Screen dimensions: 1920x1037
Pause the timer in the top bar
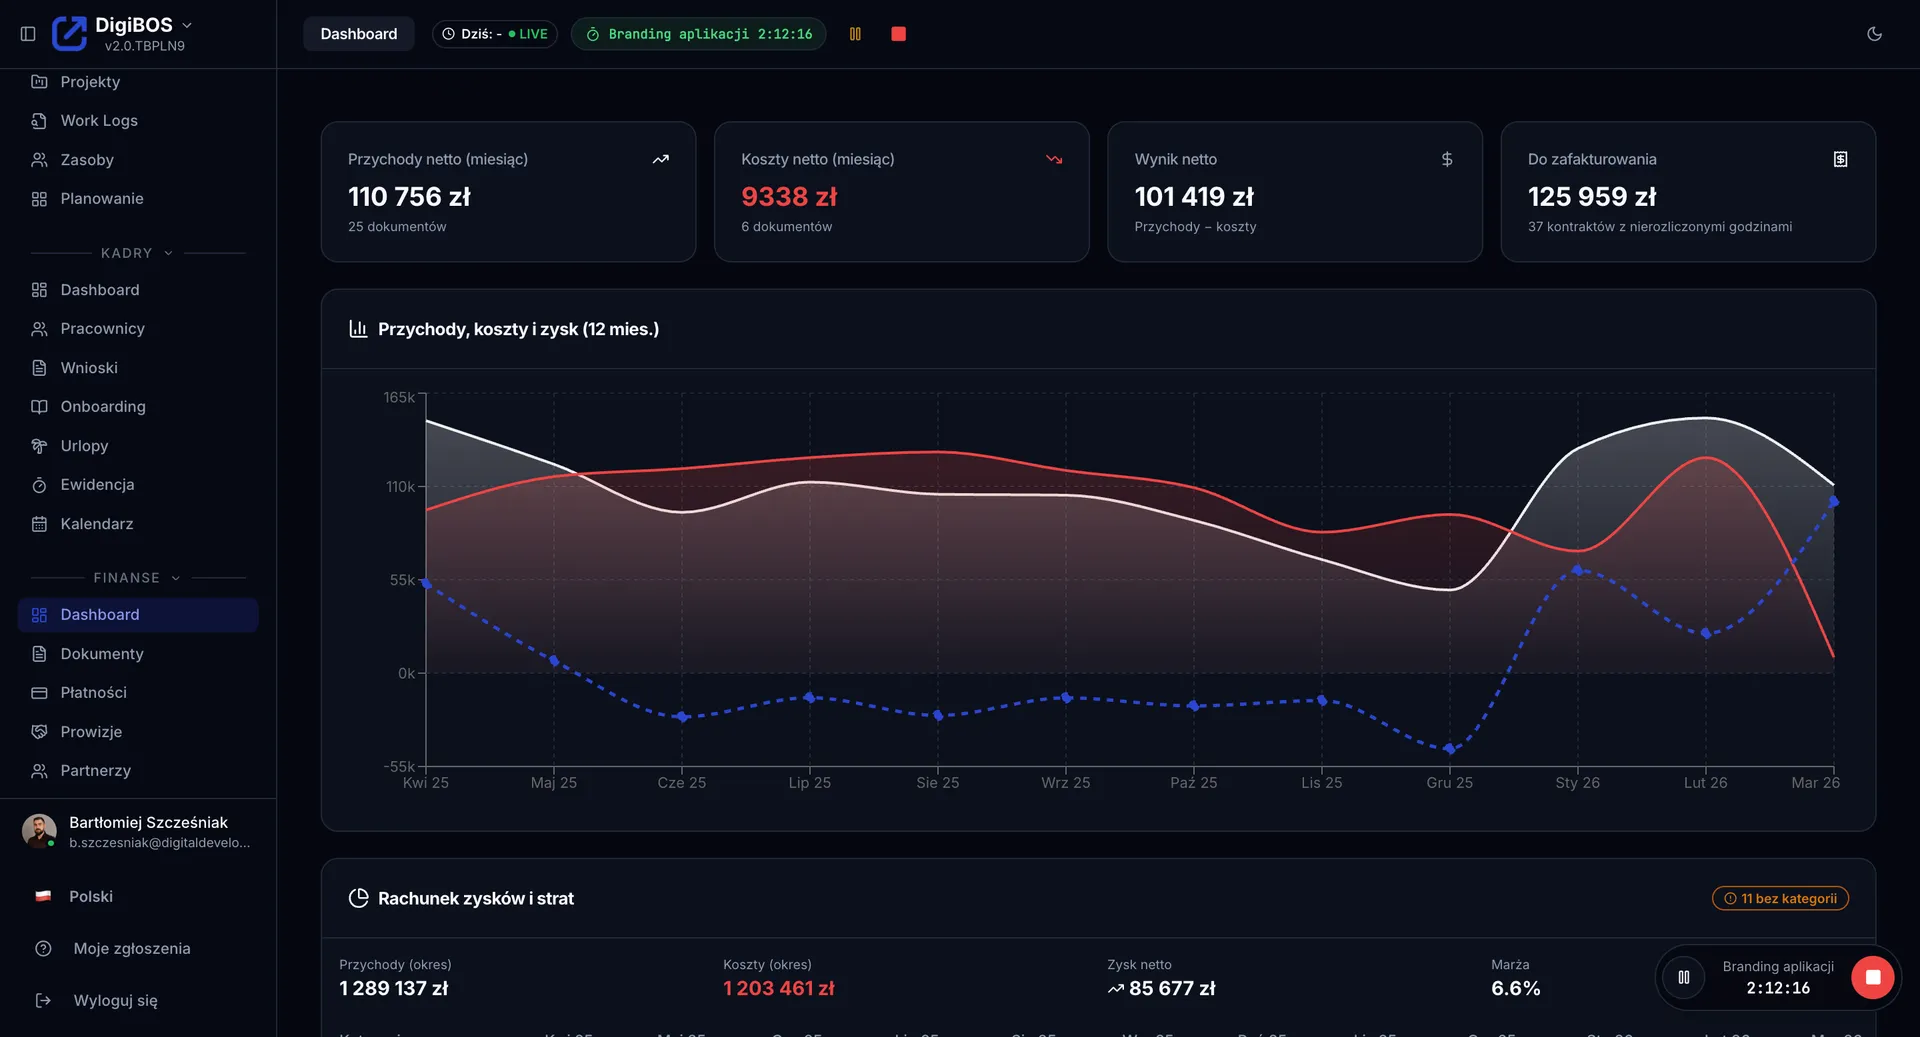[855, 34]
